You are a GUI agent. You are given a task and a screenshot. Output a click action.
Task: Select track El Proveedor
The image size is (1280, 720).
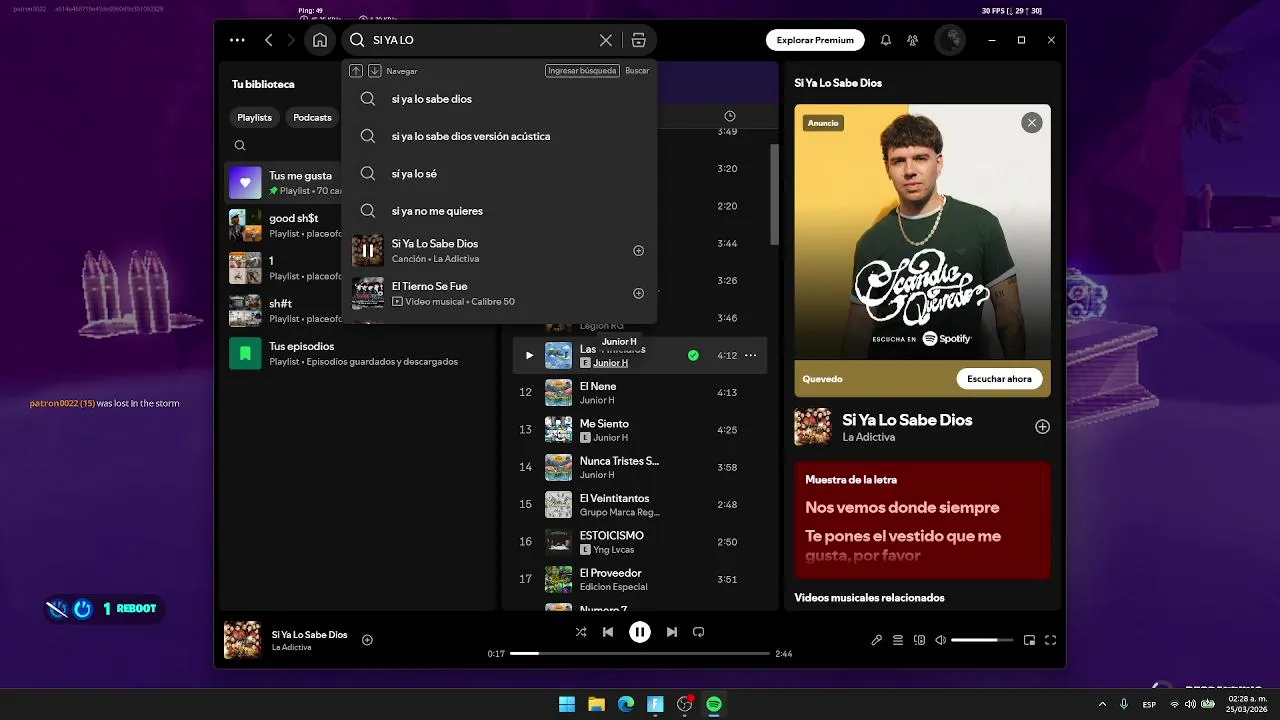639,579
